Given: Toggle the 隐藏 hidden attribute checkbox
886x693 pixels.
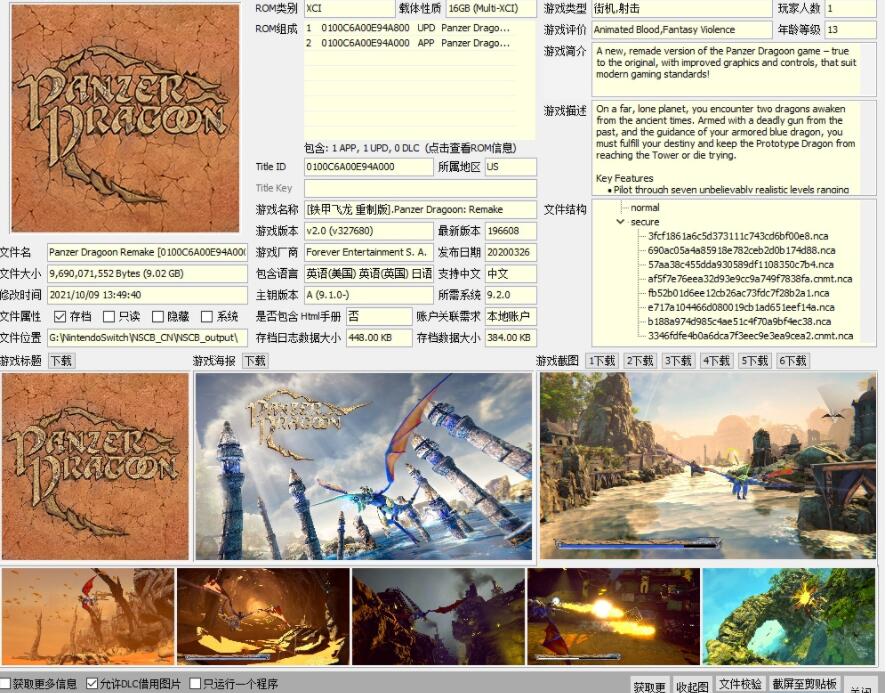Looking at the screenshot, I should click(x=158, y=317).
